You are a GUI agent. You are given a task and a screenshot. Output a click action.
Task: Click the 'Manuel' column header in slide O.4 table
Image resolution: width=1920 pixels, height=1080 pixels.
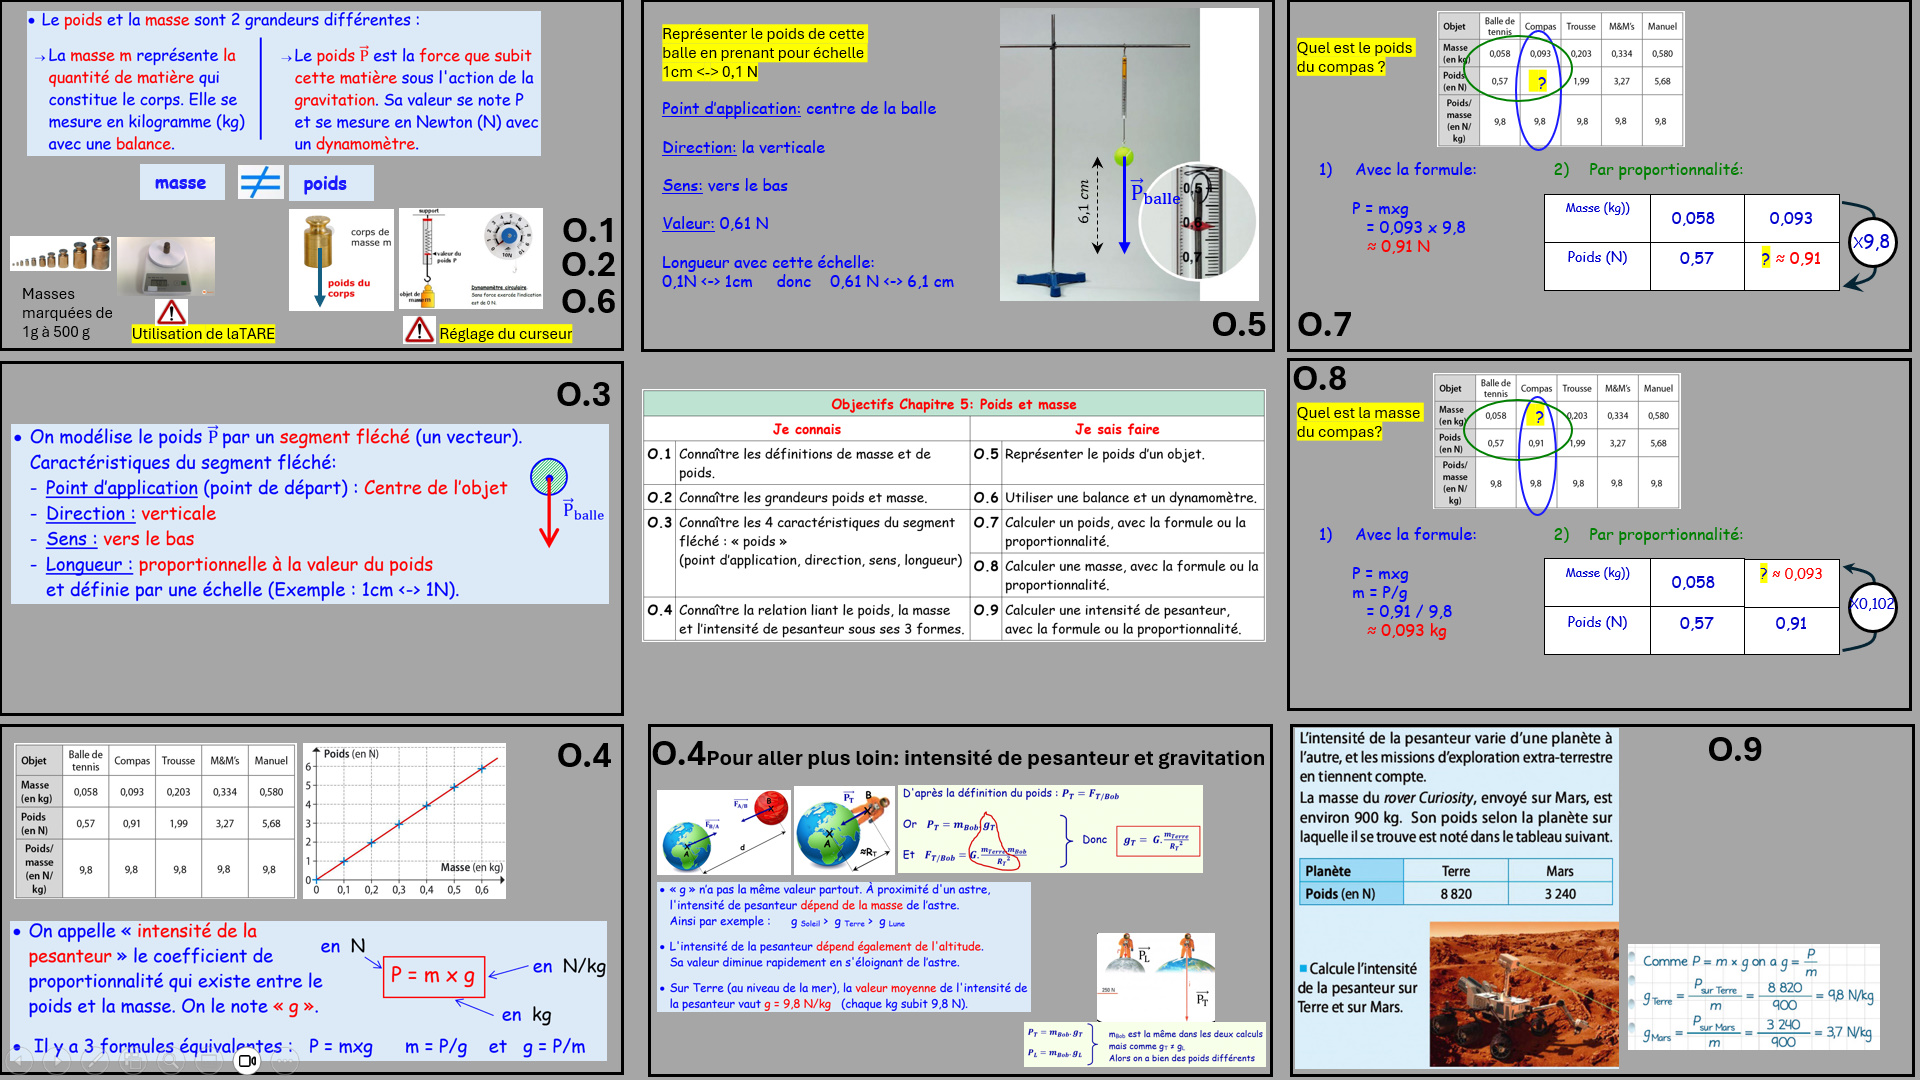(271, 761)
